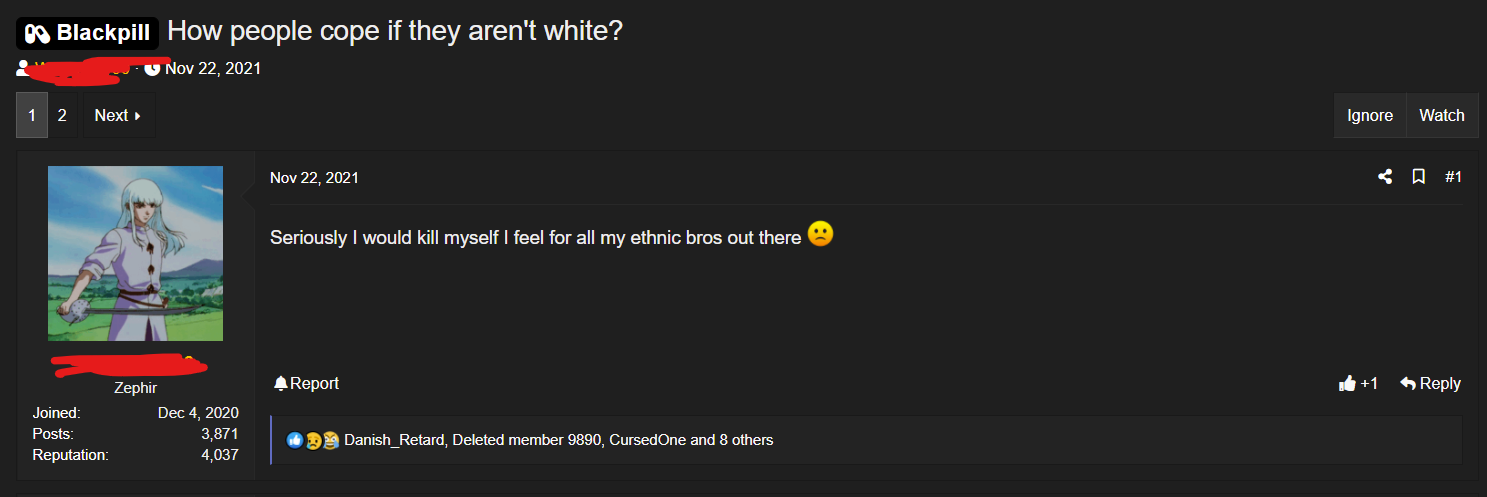Click the Next page button
This screenshot has width=1487, height=497.
click(x=118, y=115)
